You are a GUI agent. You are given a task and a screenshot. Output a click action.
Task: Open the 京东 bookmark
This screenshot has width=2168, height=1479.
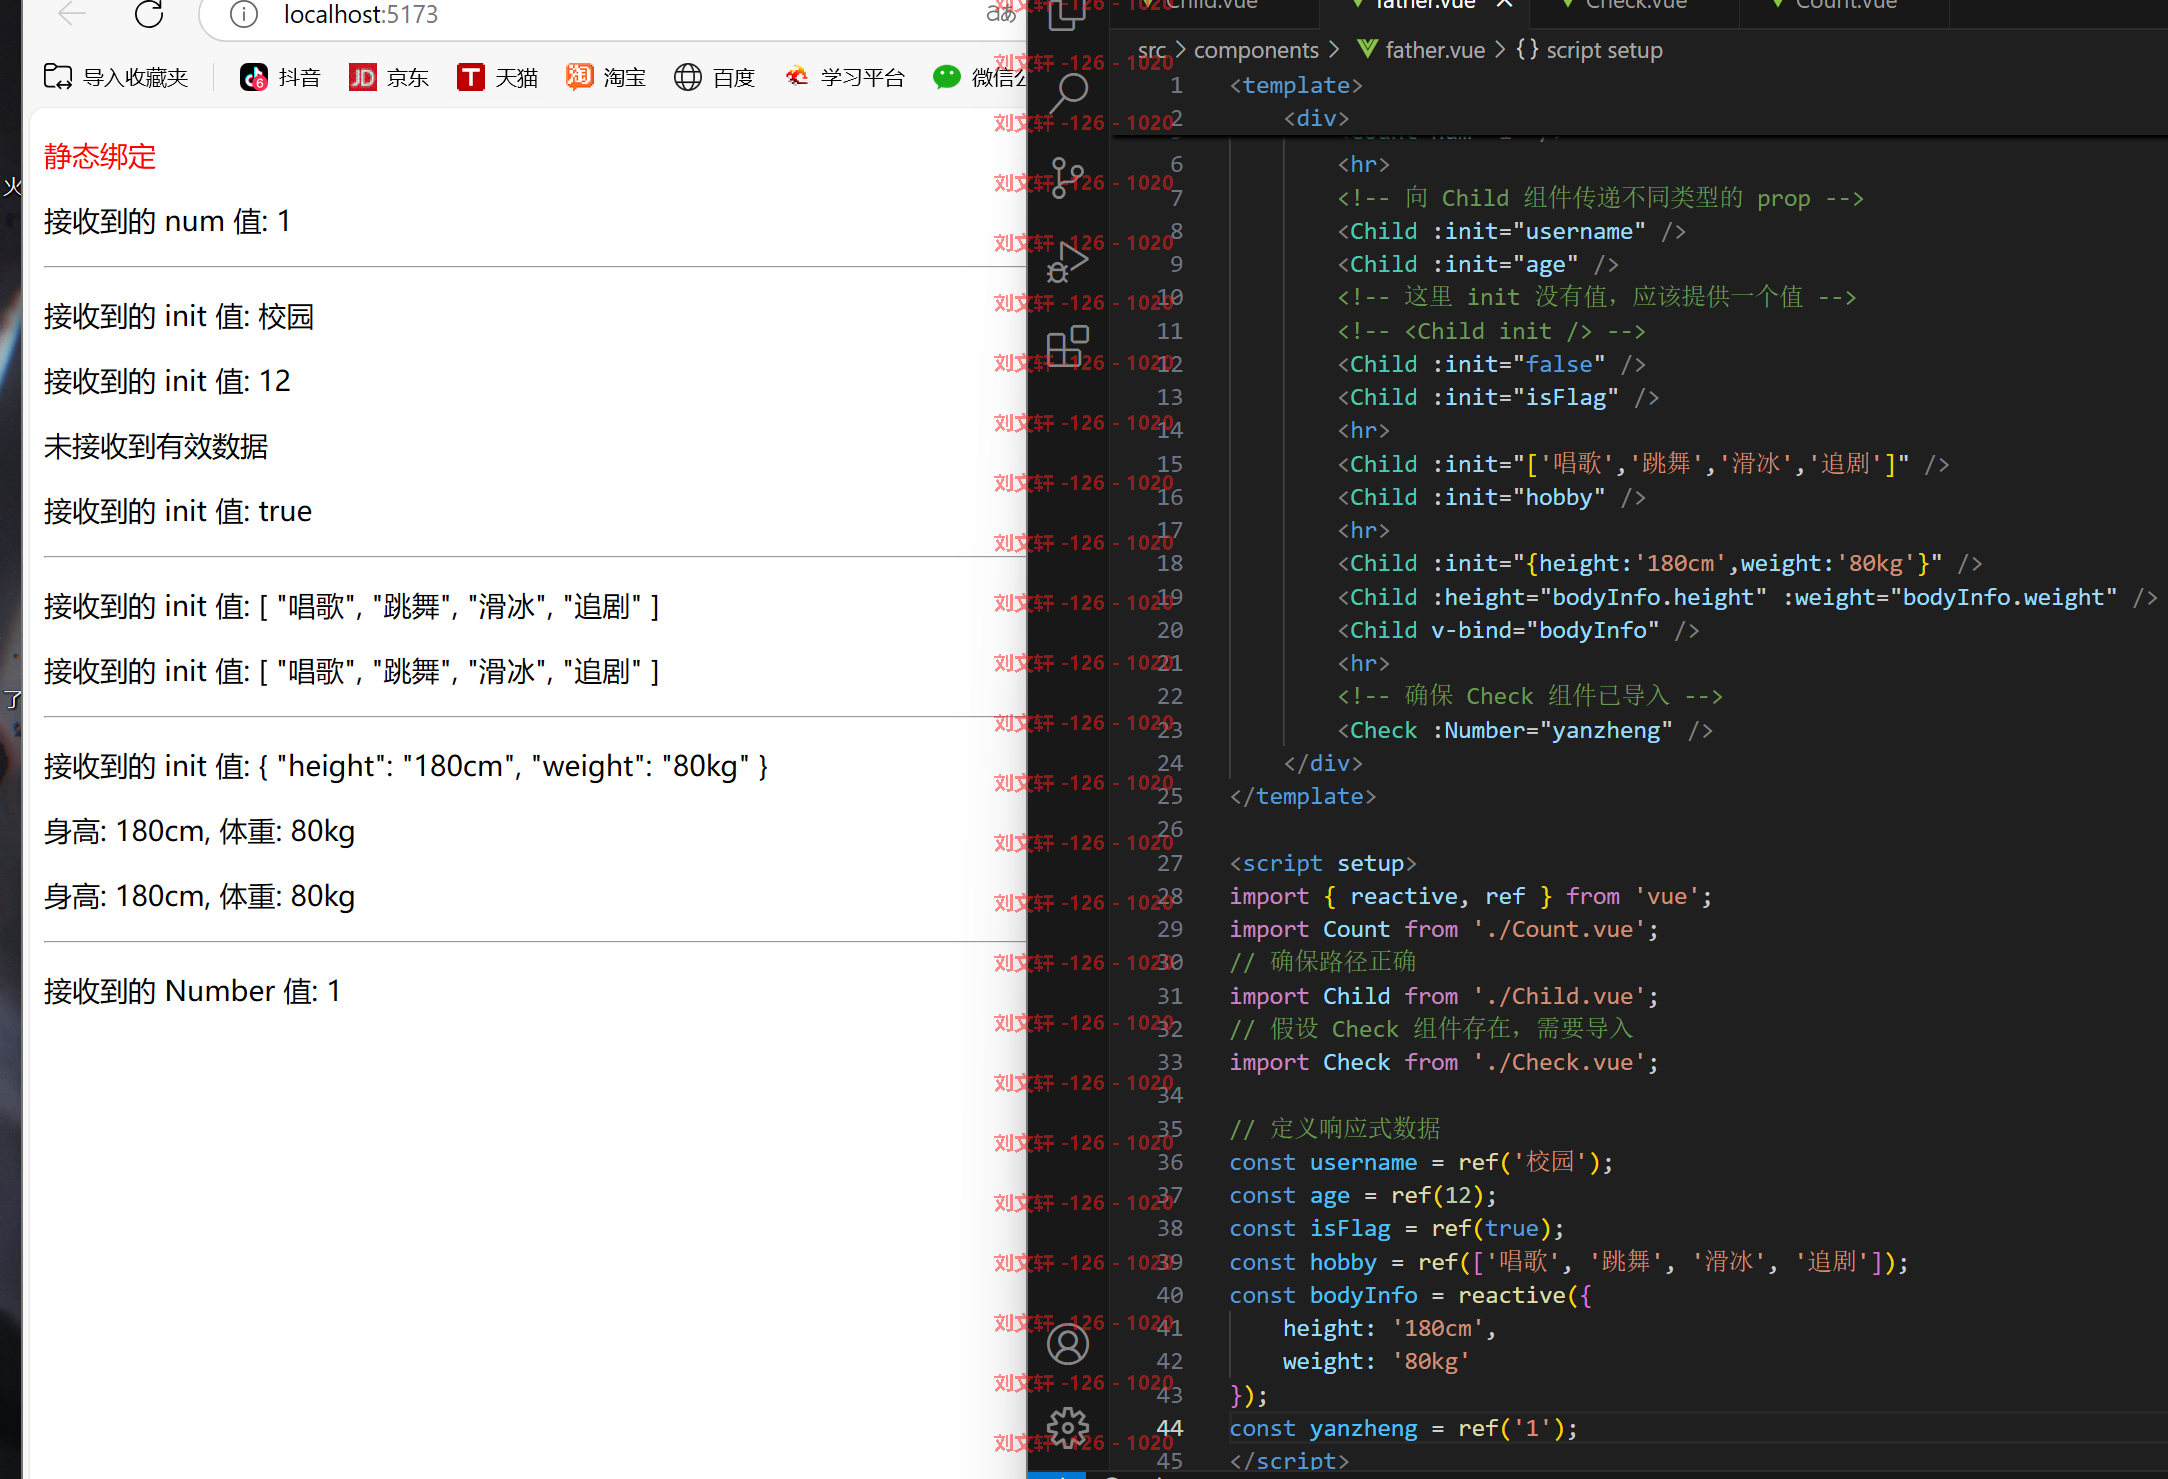(x=389, y=77)
